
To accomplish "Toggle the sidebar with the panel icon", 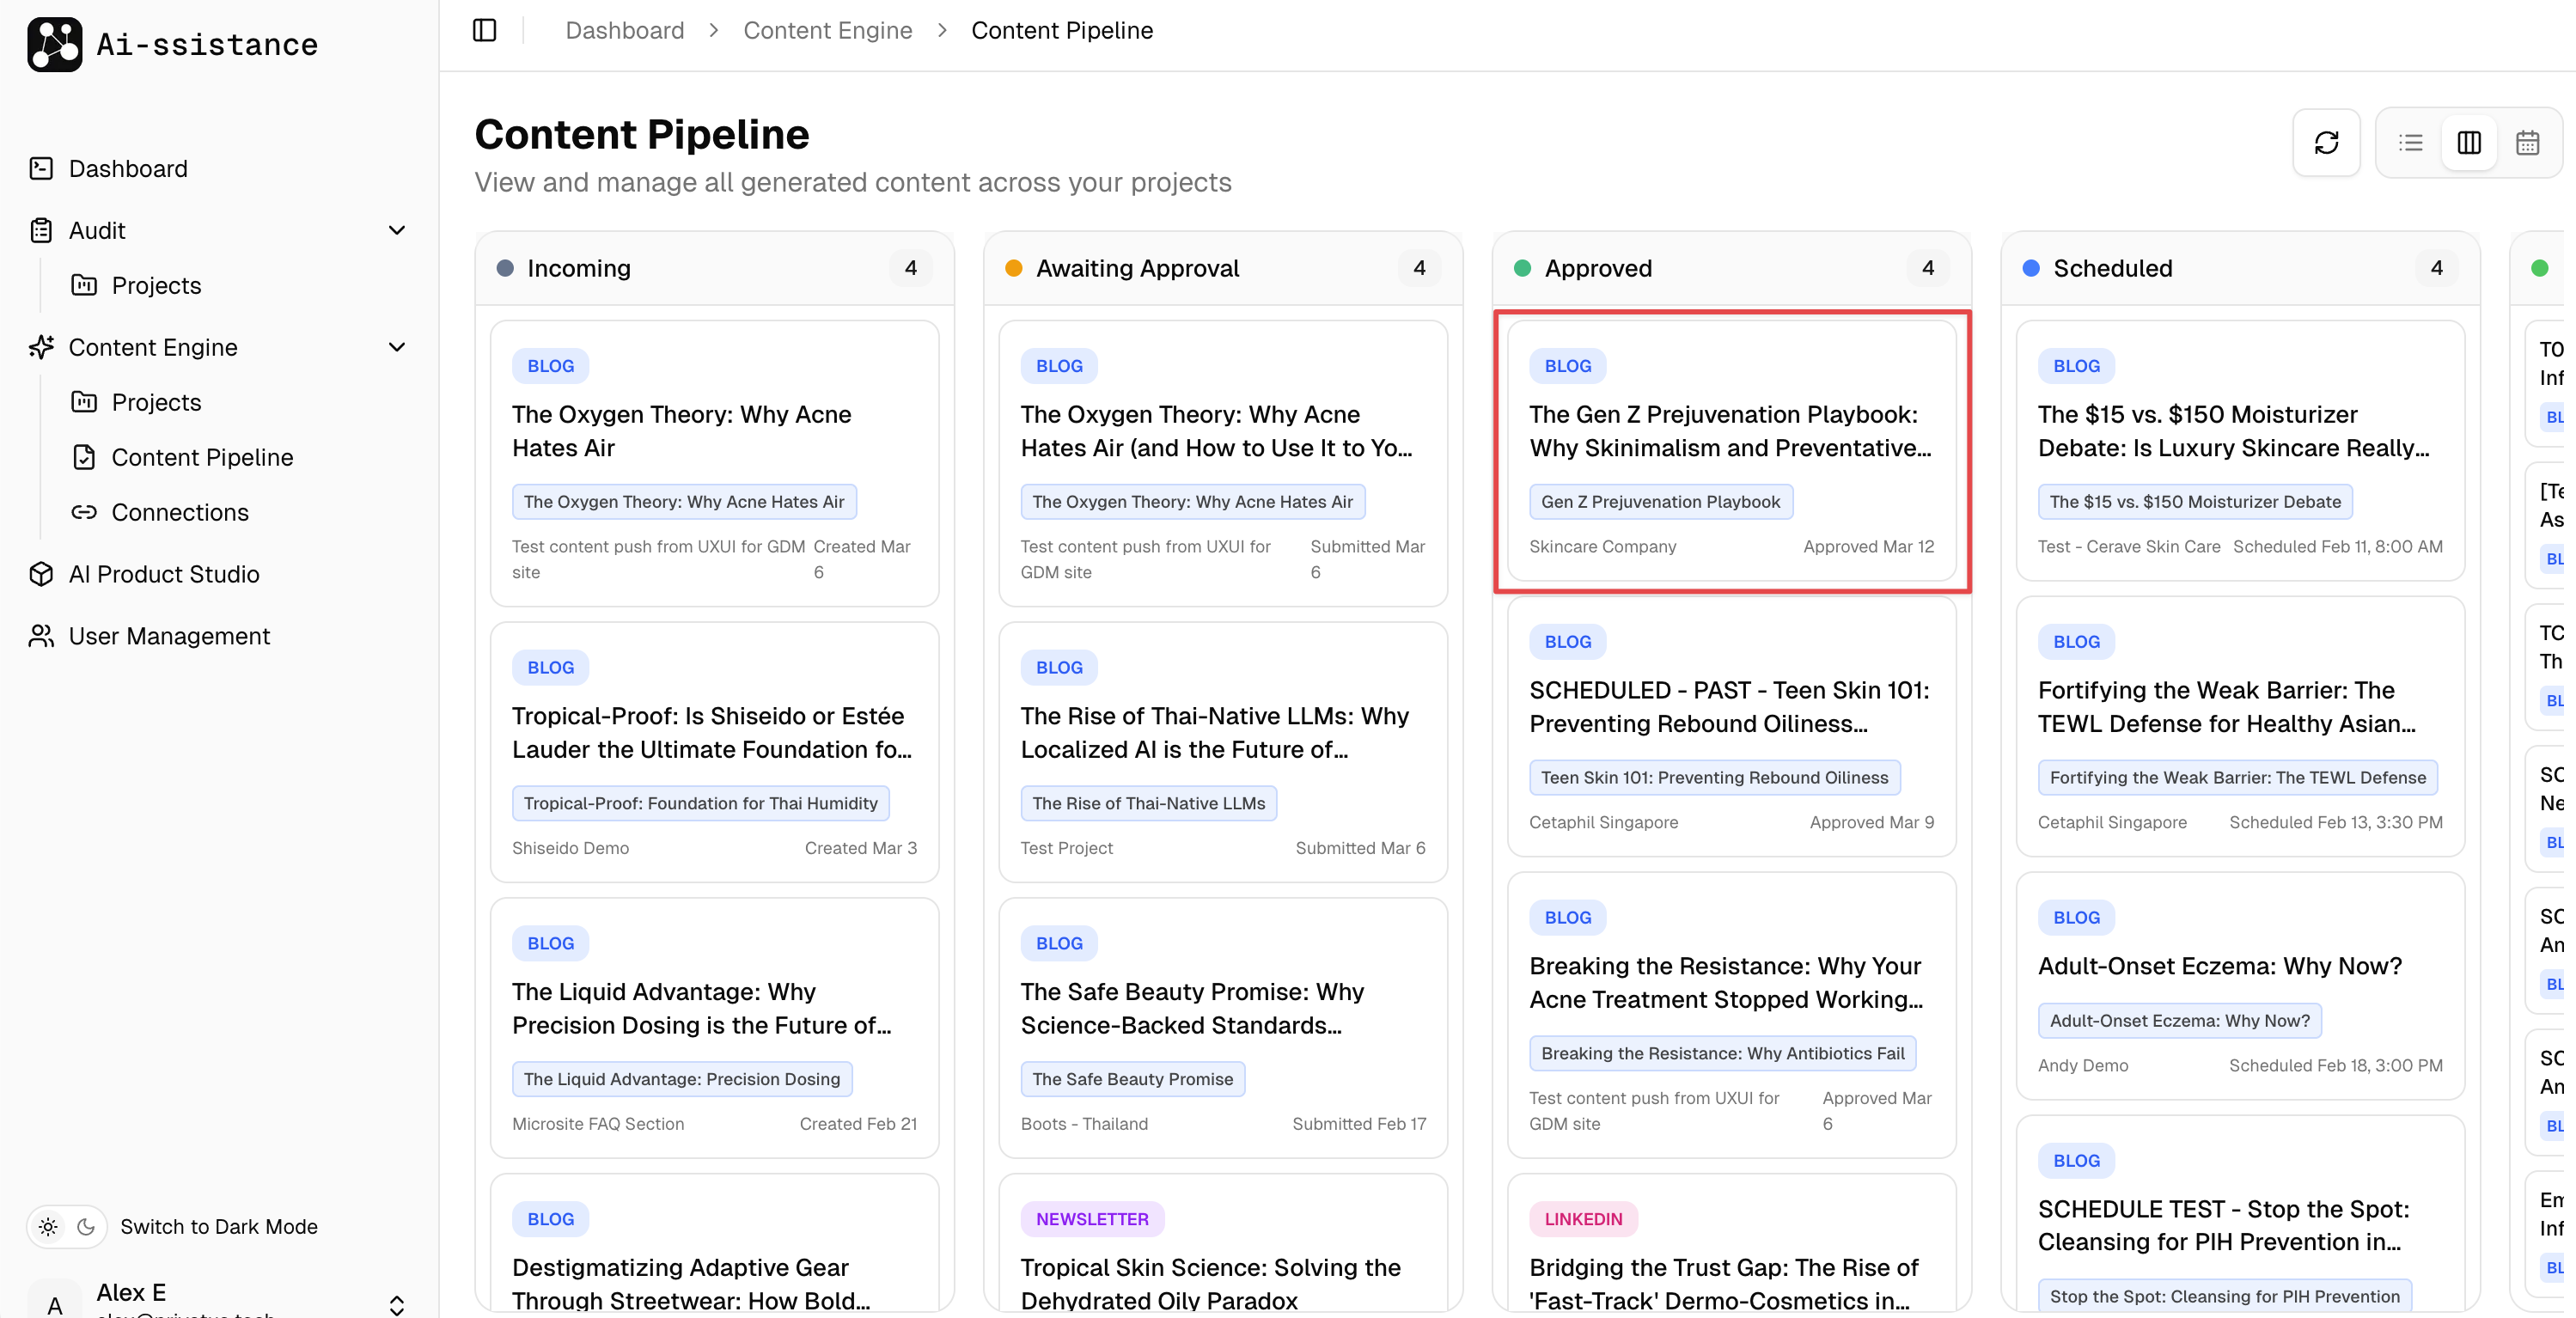I will click(484, 30).
